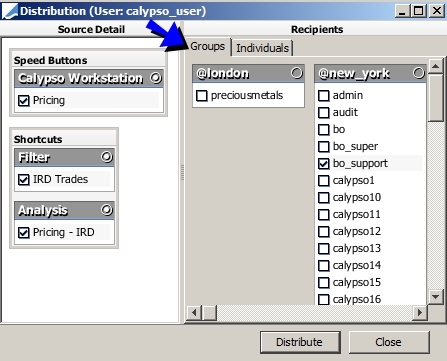
Task: Click the horizontal scrollbar right arrow
Action: pos(420,313)
